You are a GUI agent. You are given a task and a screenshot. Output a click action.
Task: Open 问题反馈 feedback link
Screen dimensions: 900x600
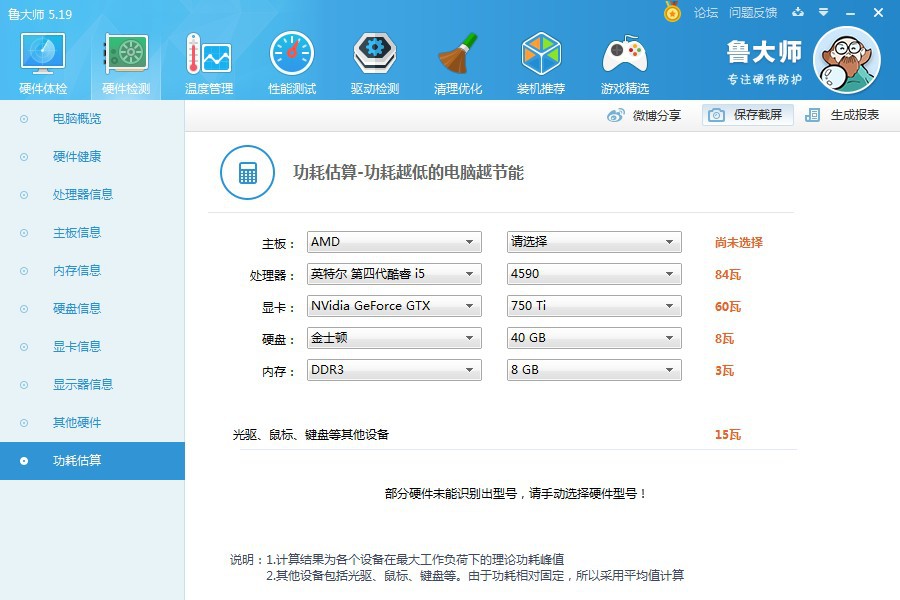pos(752,13)
